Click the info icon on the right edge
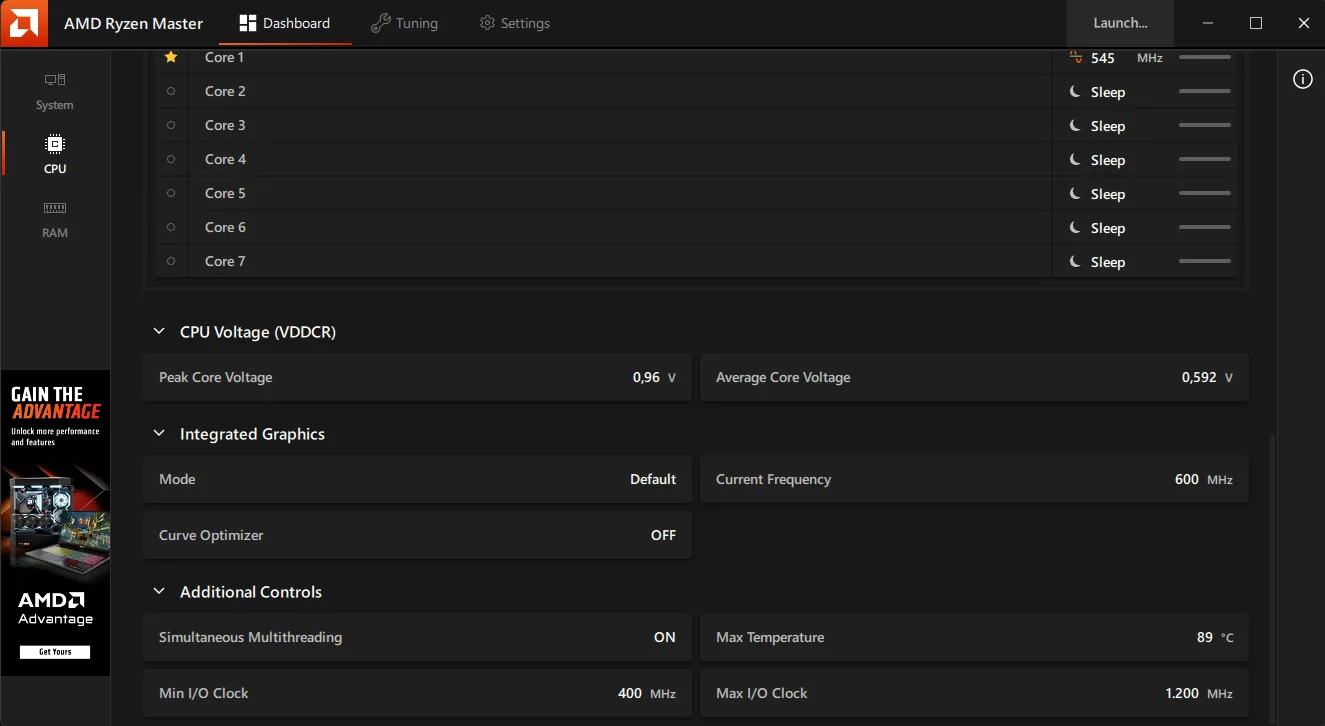 (1303, 79)
